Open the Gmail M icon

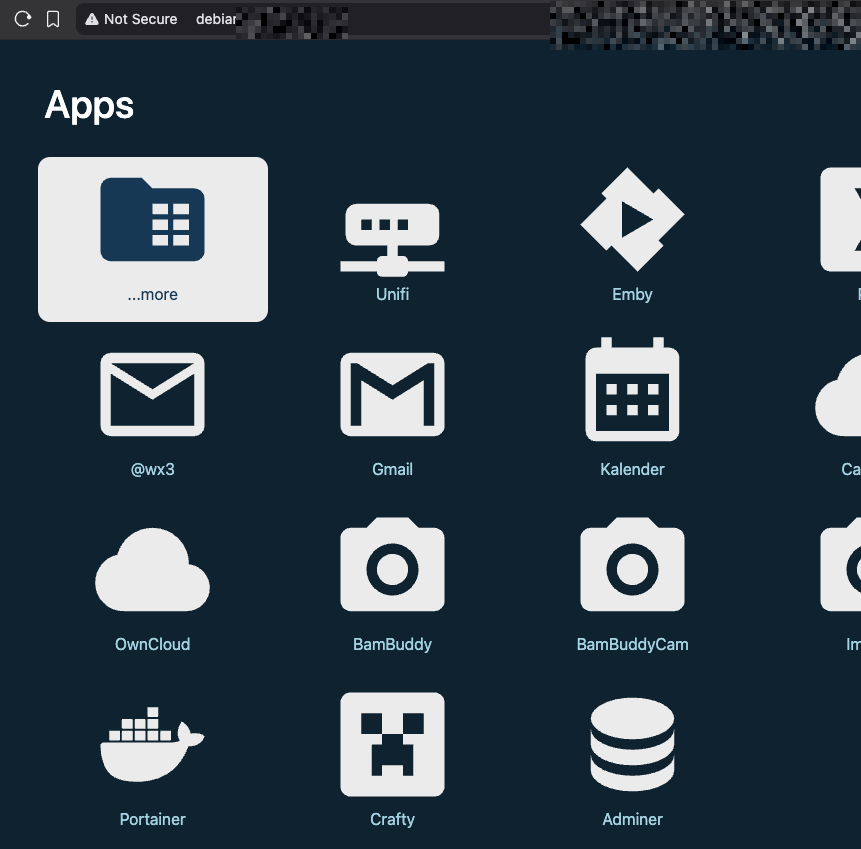tap(392, 394)
